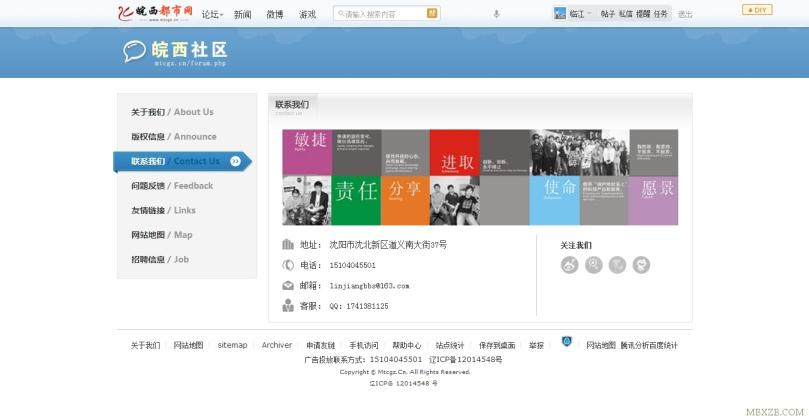This screenshot has width=809, height=419.
Task: Click the DIY button
Action: [x=757, y=10]
